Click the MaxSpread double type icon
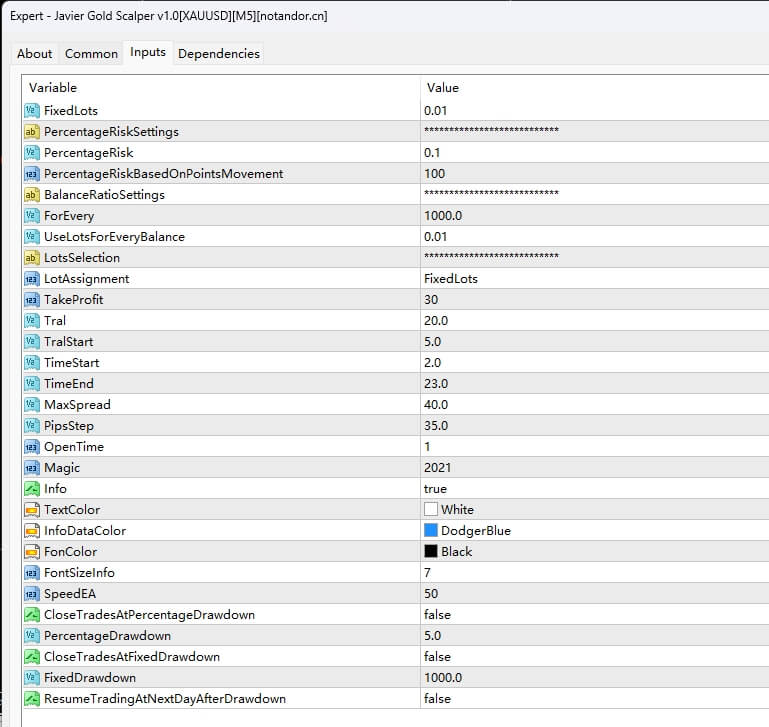 31,404
